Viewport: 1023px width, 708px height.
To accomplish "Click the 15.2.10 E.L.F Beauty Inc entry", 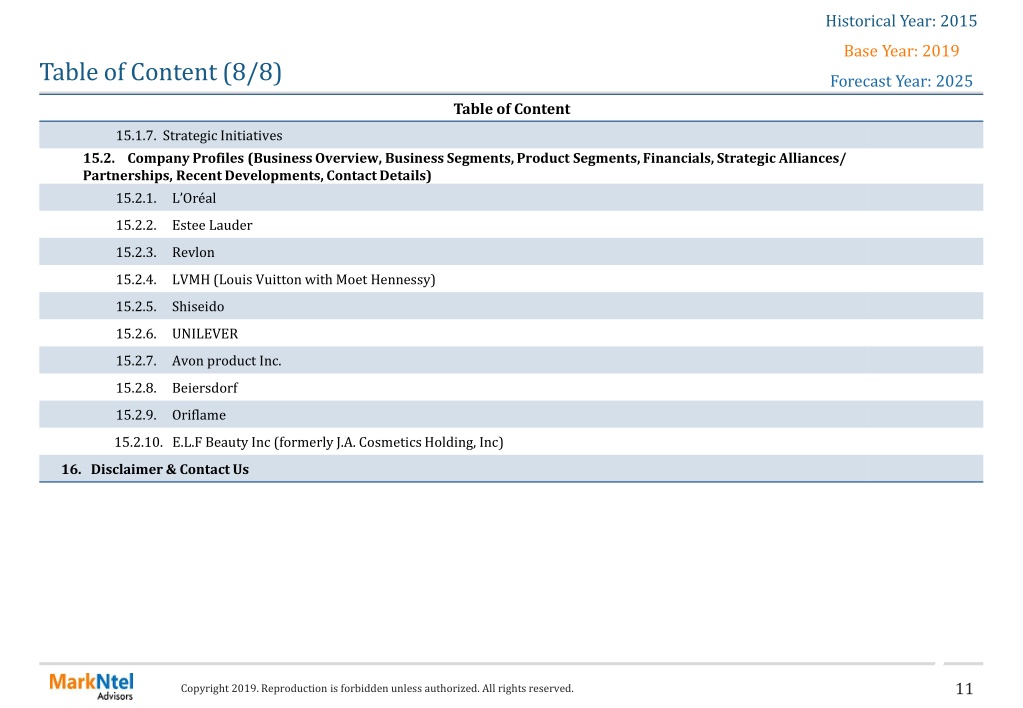I will 511,442.
